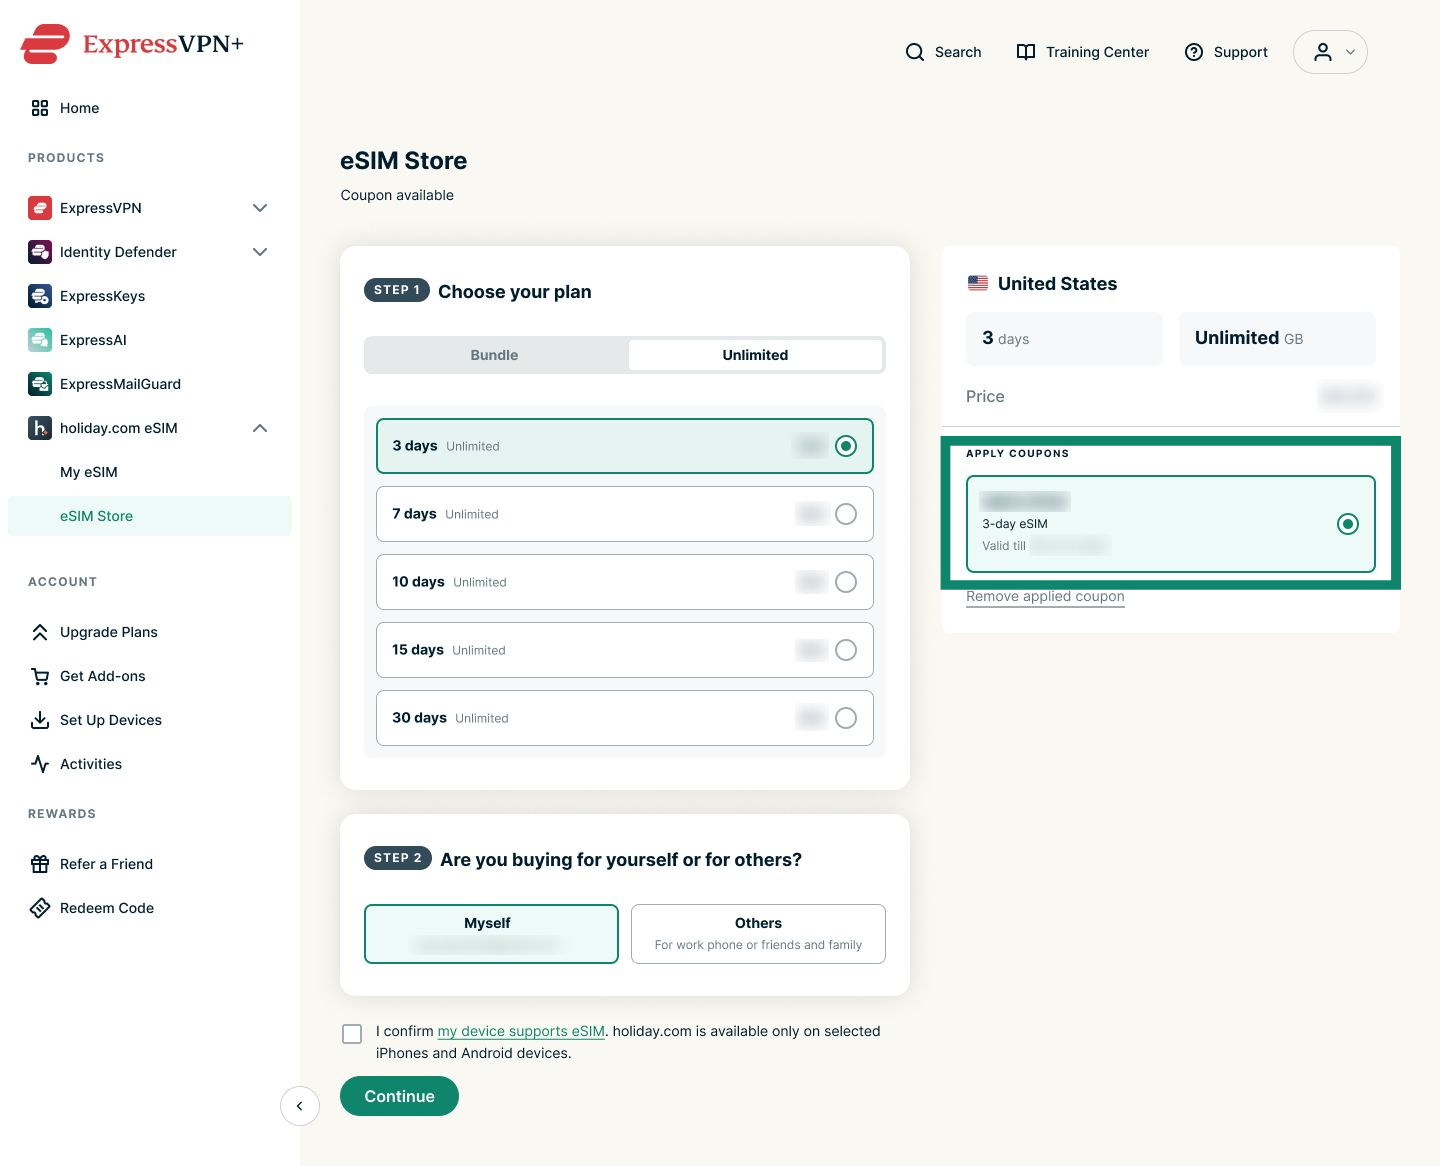Click the Refer a Friend gift icon

[x=40, y=864]
